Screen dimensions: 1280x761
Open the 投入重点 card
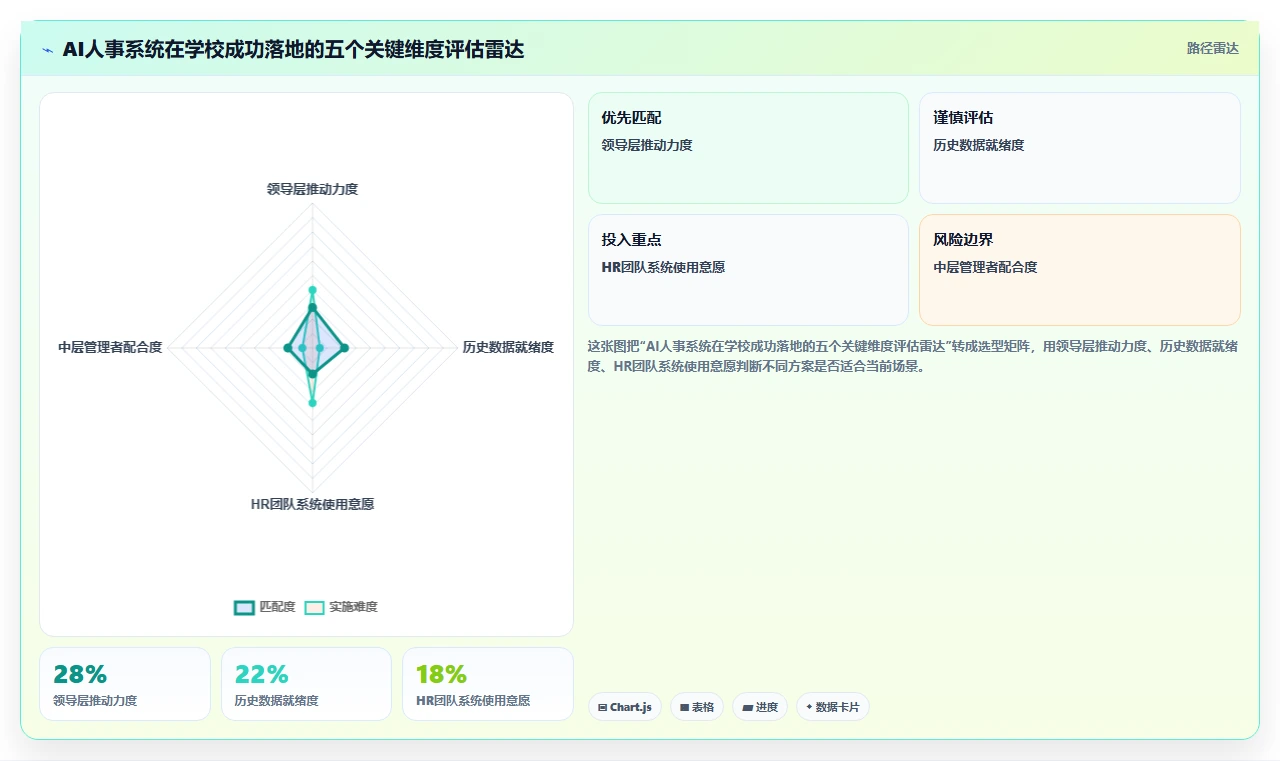click(748, 270)
